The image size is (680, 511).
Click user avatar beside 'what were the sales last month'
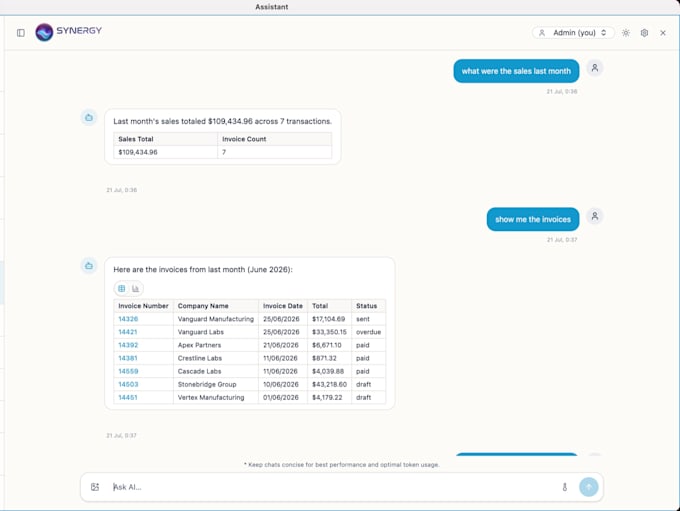[x=595, y=68]
